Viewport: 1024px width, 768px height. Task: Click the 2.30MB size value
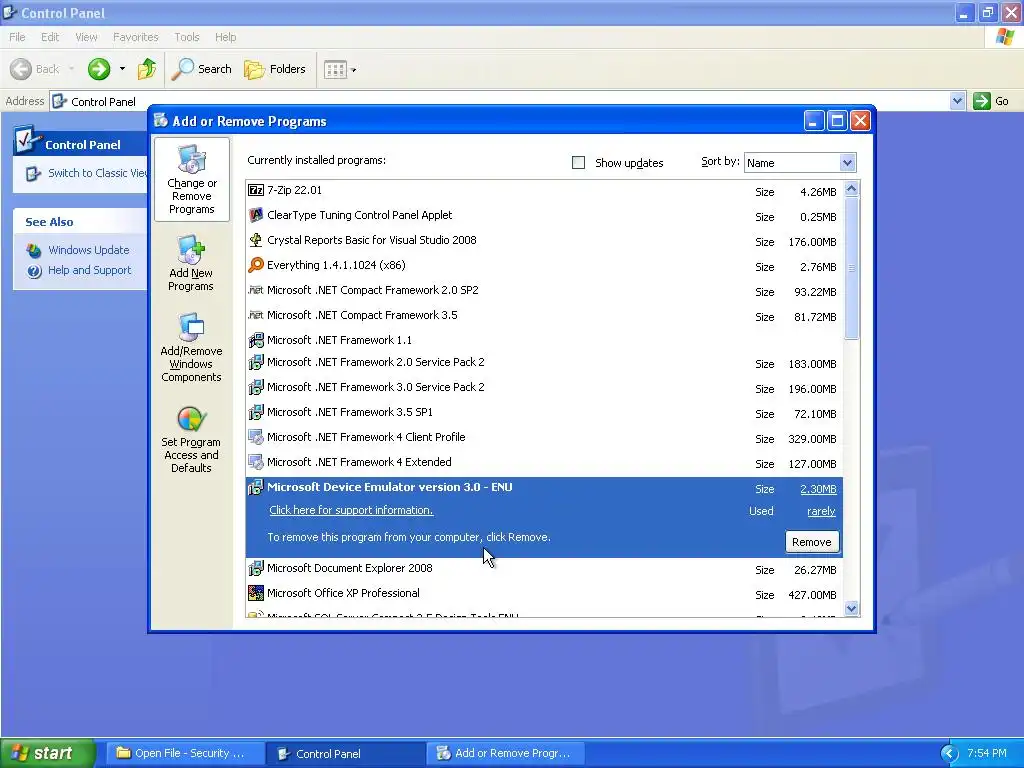coord(818,489)
